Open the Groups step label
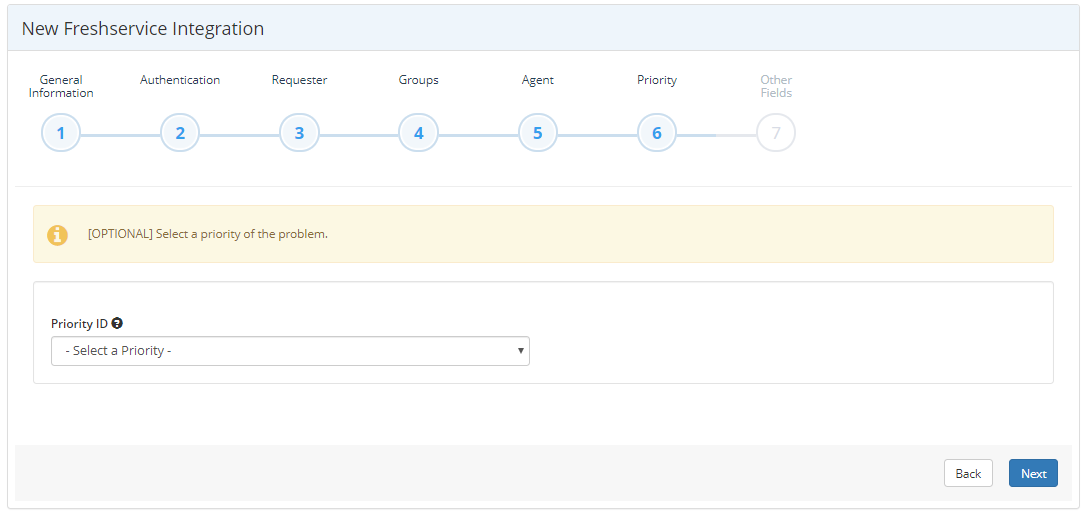Screen dimensions: 1087x512 click(x=418, y=80)
